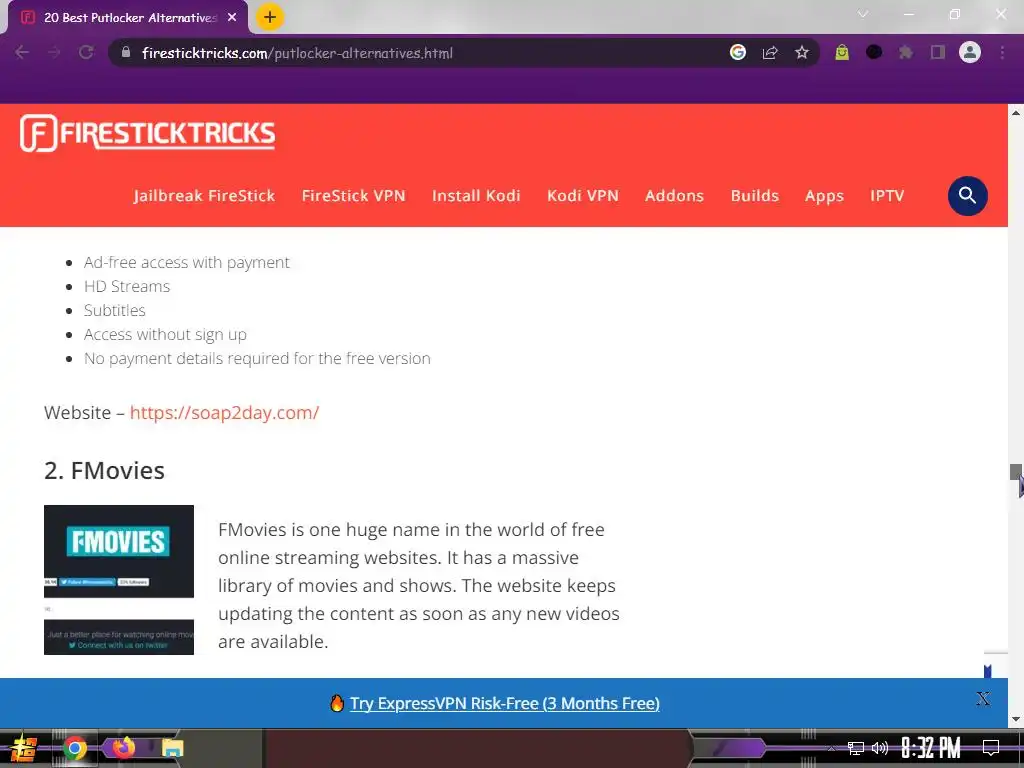
Task: Click the Try ExpressVPN Risk-Free link
Action: point(504,703)
